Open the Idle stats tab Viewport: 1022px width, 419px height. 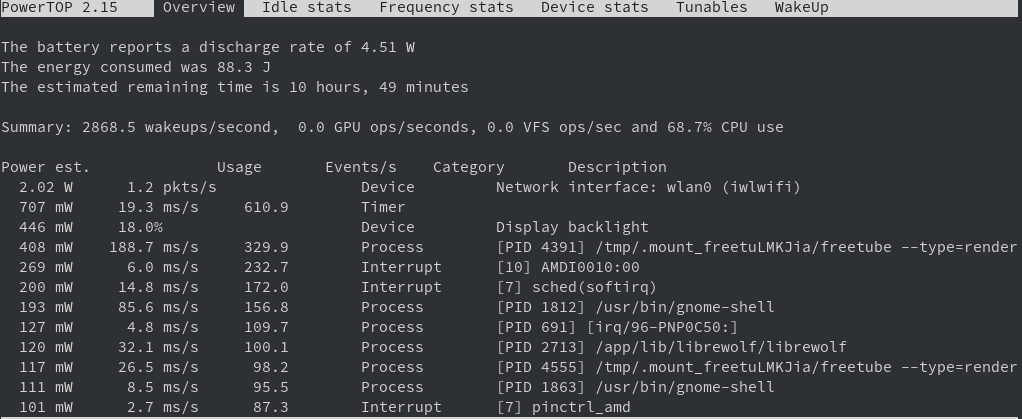[x=306, y=8]
